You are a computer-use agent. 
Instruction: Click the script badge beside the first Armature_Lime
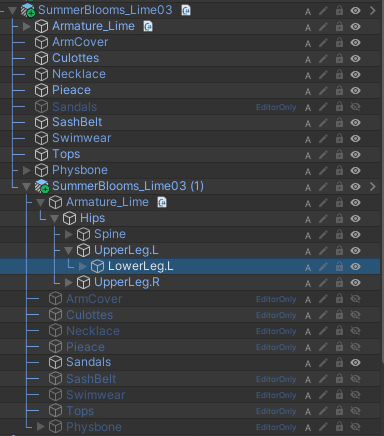coord(148,26)
